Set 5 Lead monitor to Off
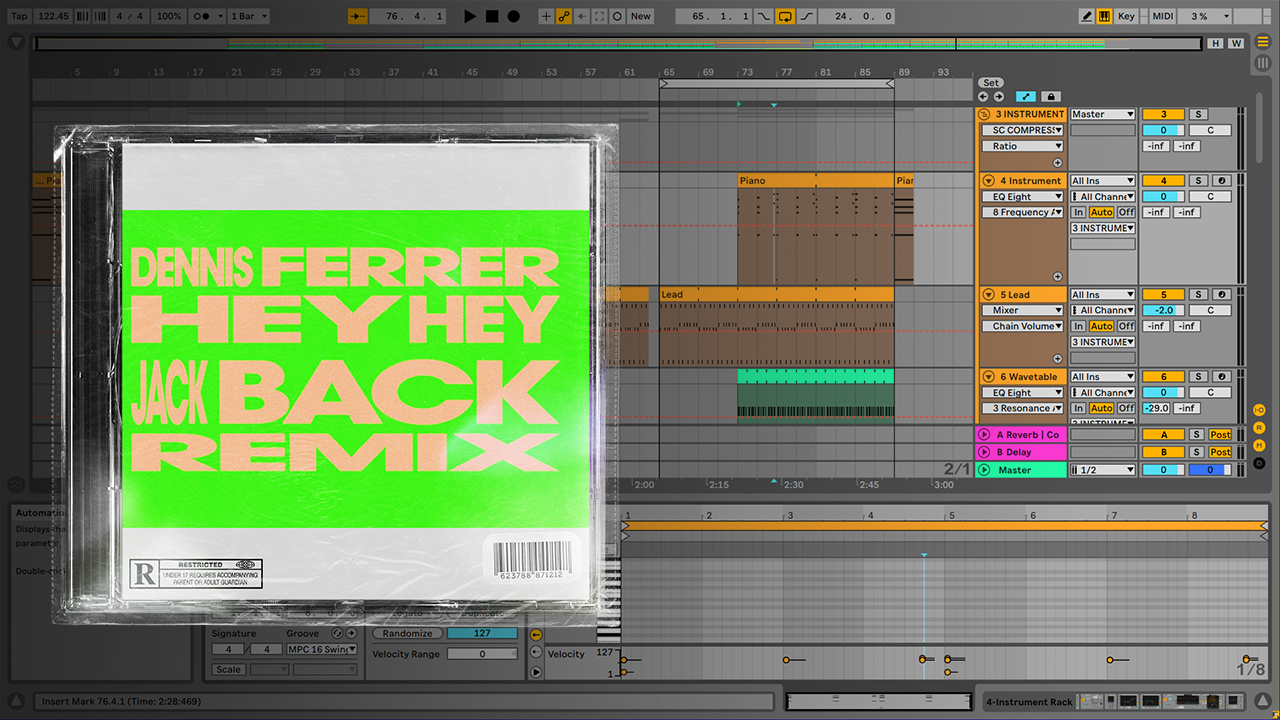The height and width of the screenshot is (720, 1280). tap(1126, 326)
